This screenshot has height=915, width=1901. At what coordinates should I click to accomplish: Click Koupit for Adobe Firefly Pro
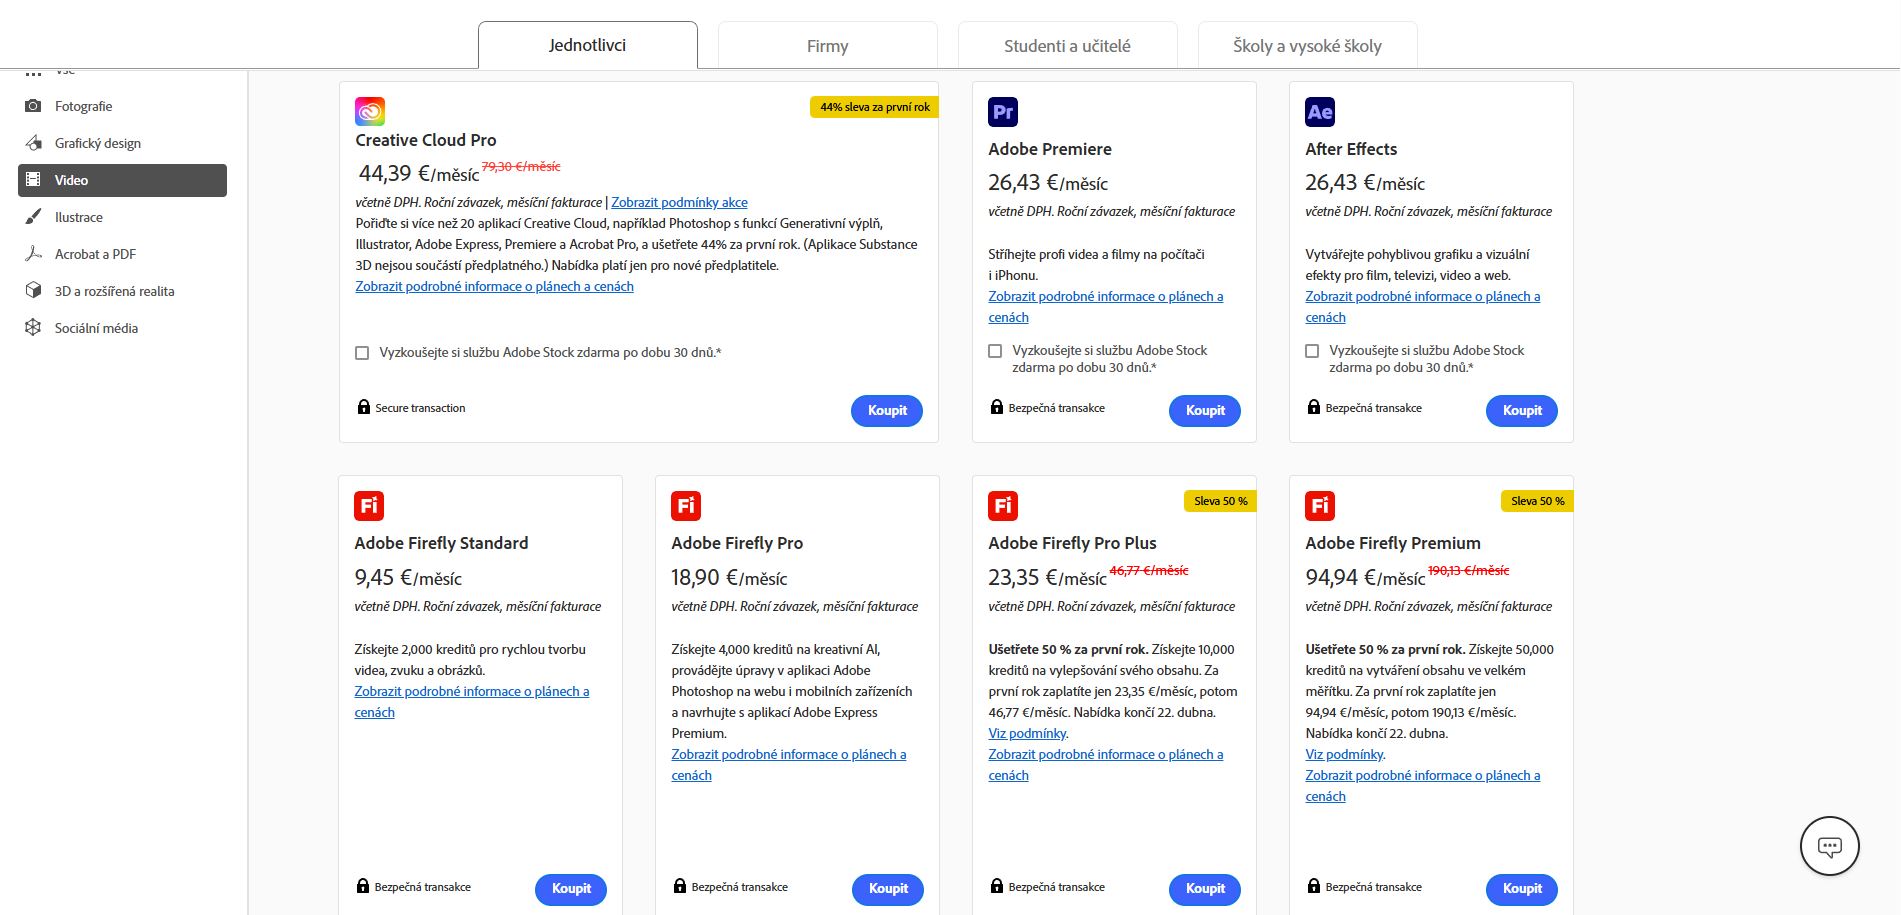[x=888, y=889]
